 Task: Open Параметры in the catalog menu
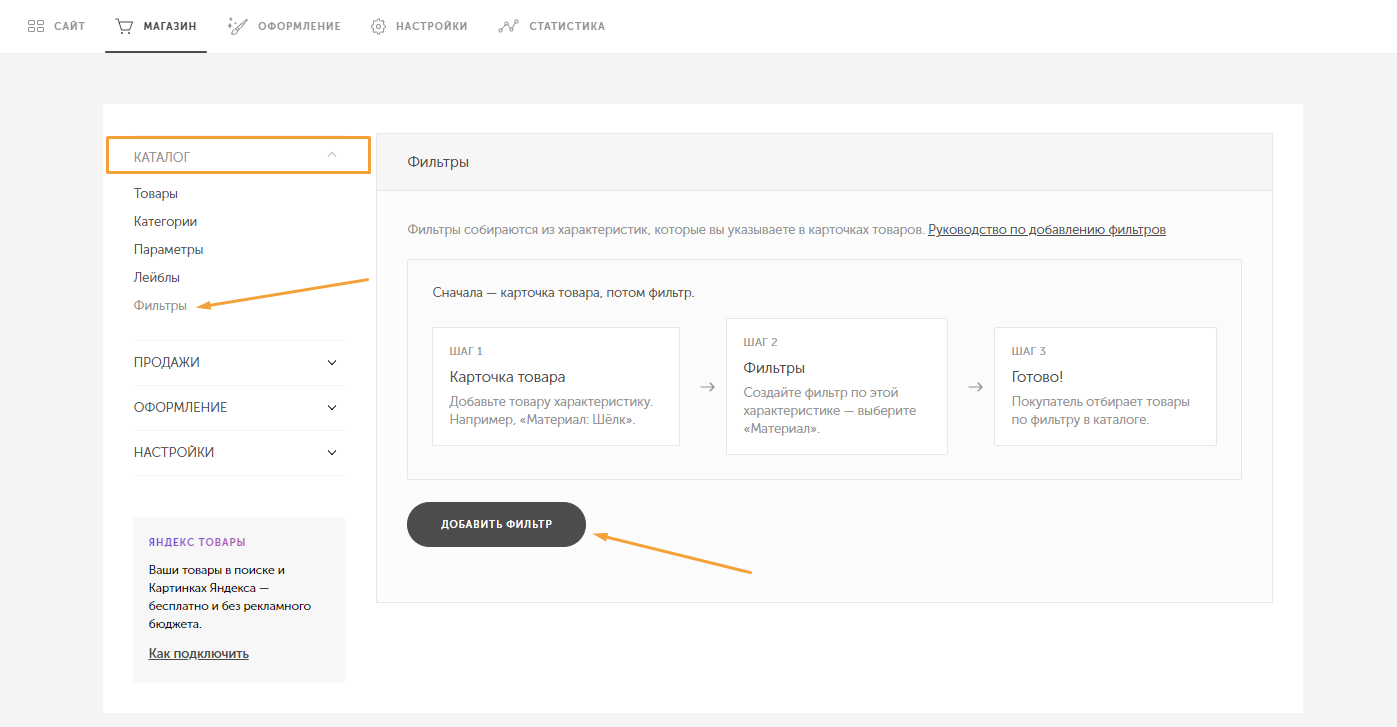[169, 249]
